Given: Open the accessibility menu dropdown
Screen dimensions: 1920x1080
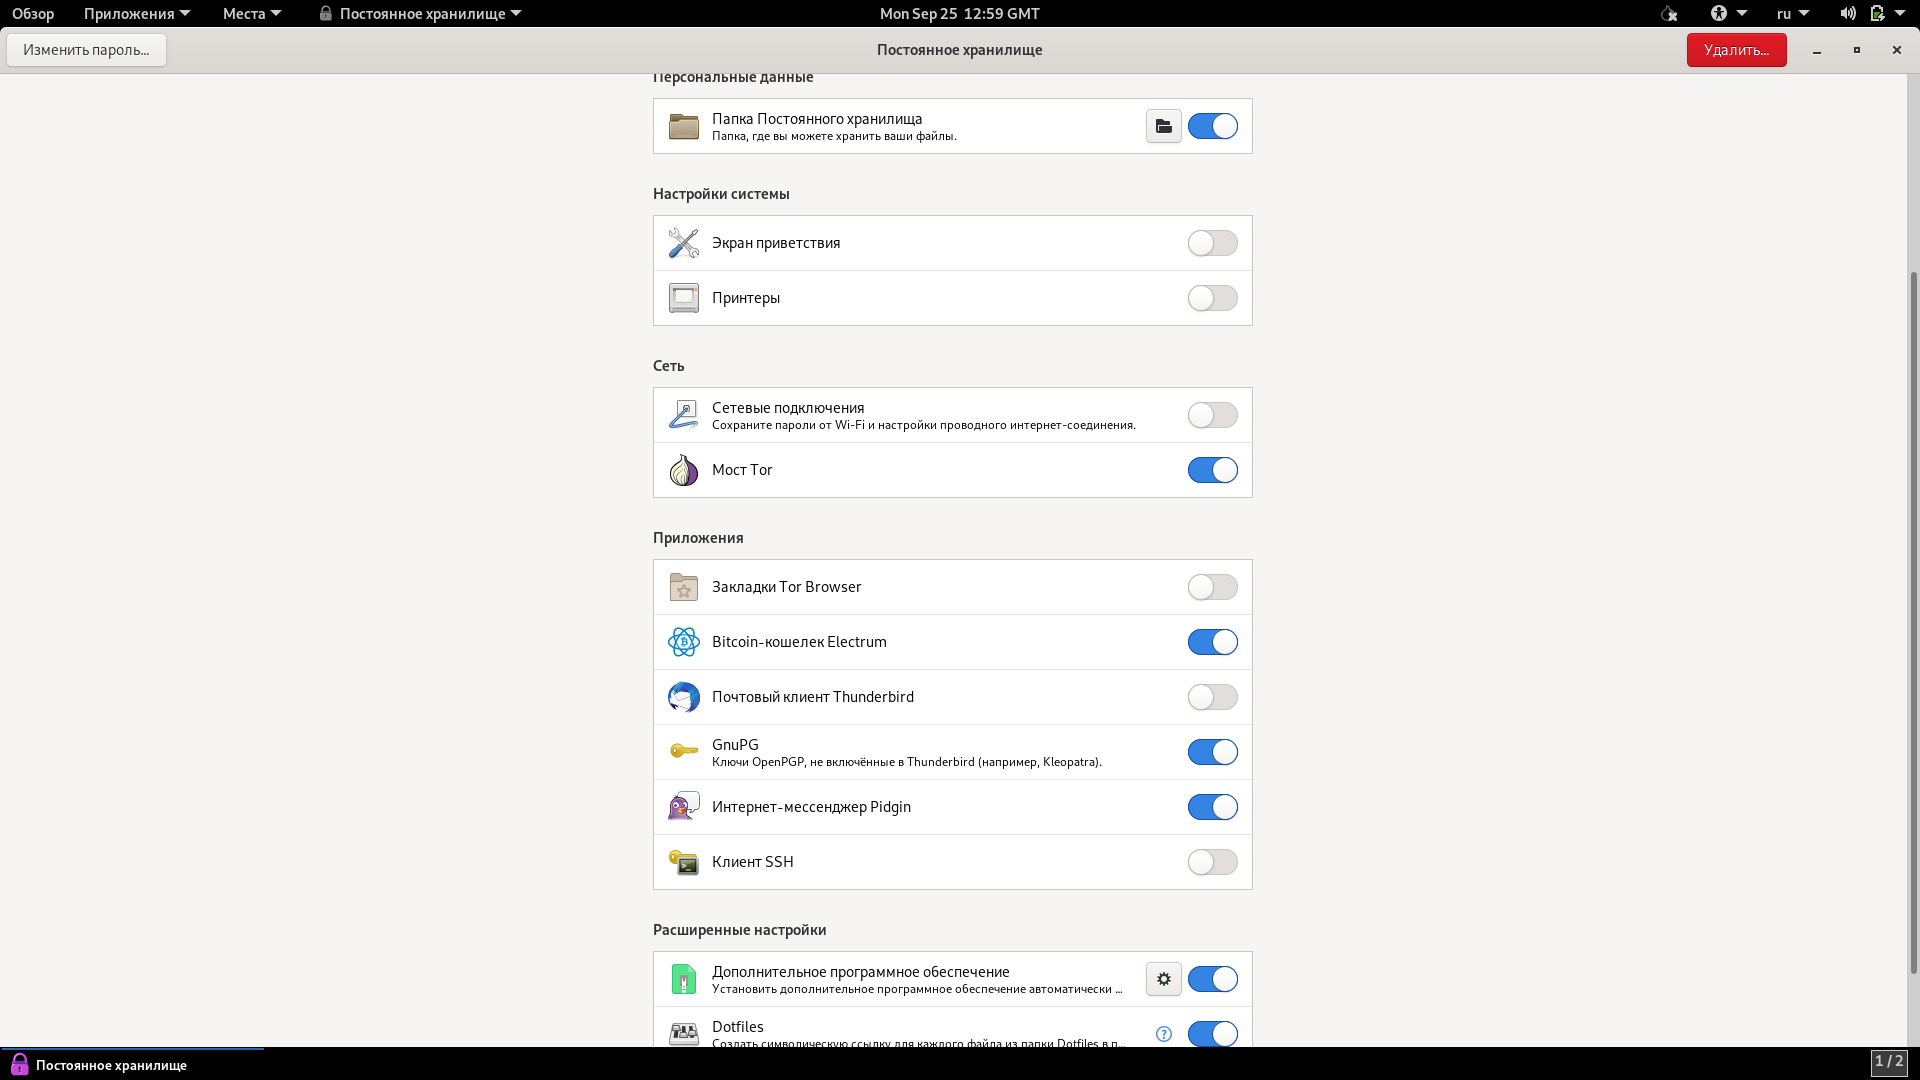Looking at the screenshot, I should pos(1727,14).
